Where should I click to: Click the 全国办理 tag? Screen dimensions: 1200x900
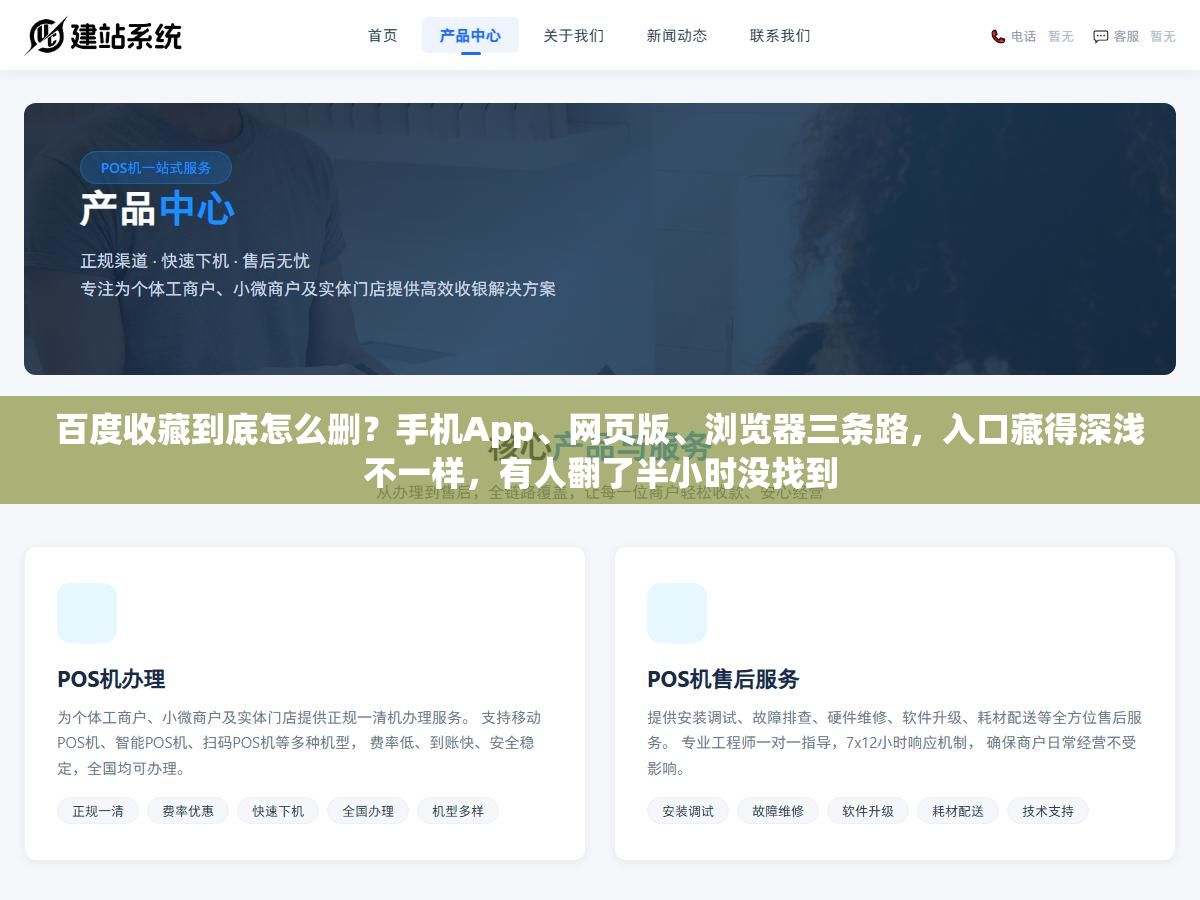368,811
